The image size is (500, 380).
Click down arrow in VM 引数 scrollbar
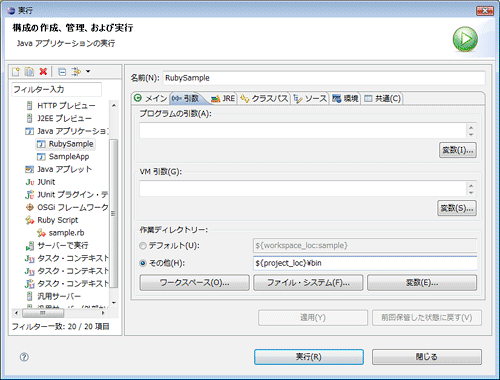(x=471, y=193)
